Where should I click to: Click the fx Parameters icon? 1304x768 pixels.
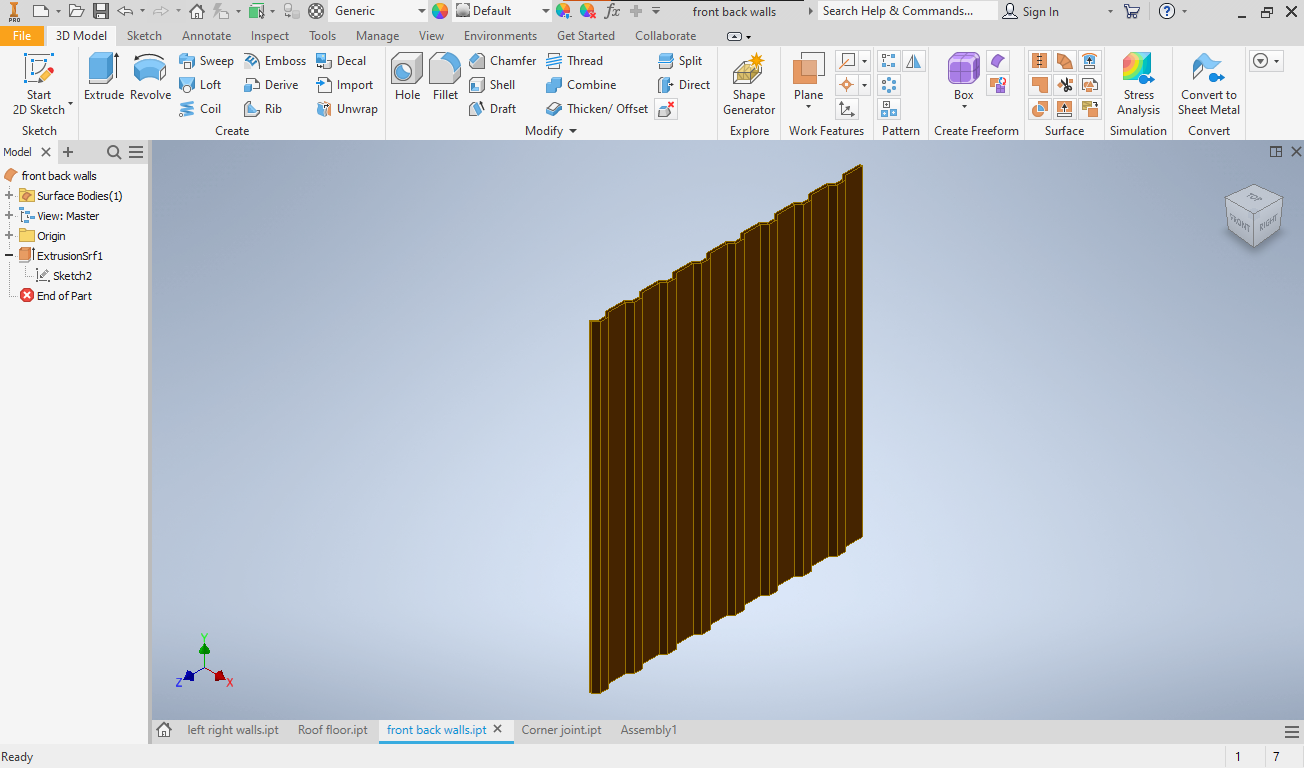point(612,11)
